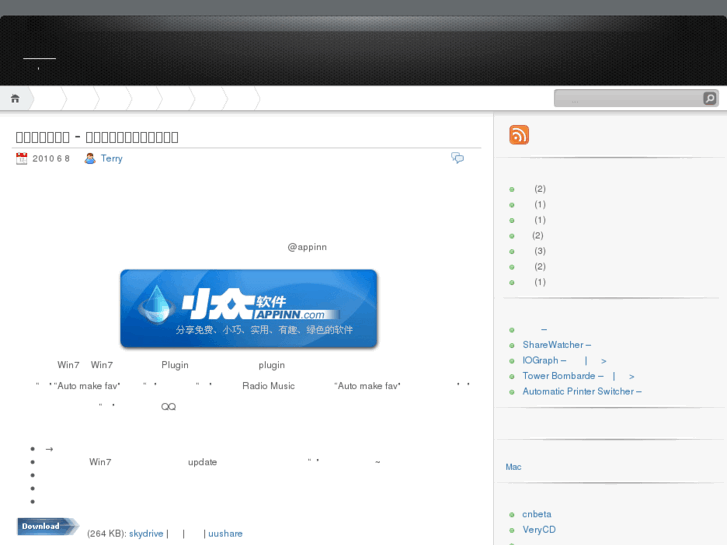This screenshot has height=545, width=727.
Task: Click the APPINN.com banner image
Action: click(x=249, y=309)
